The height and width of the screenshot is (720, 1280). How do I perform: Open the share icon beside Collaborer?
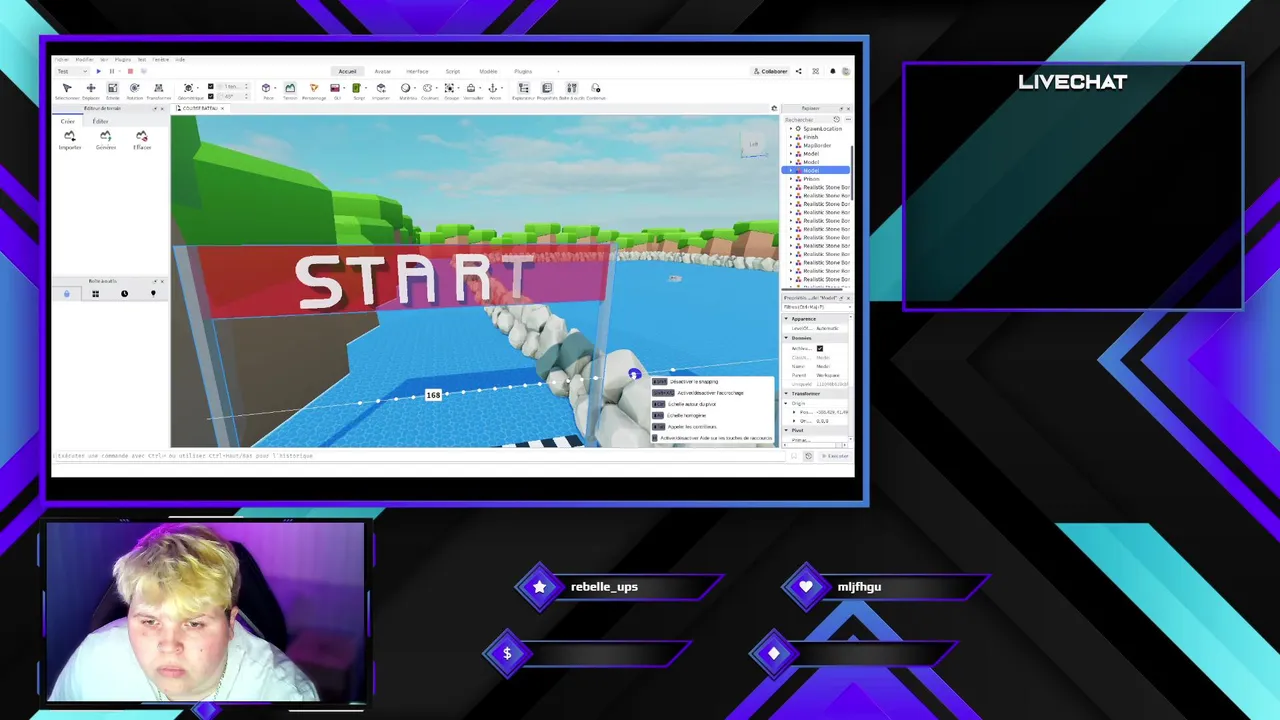[x=798, y=71]
